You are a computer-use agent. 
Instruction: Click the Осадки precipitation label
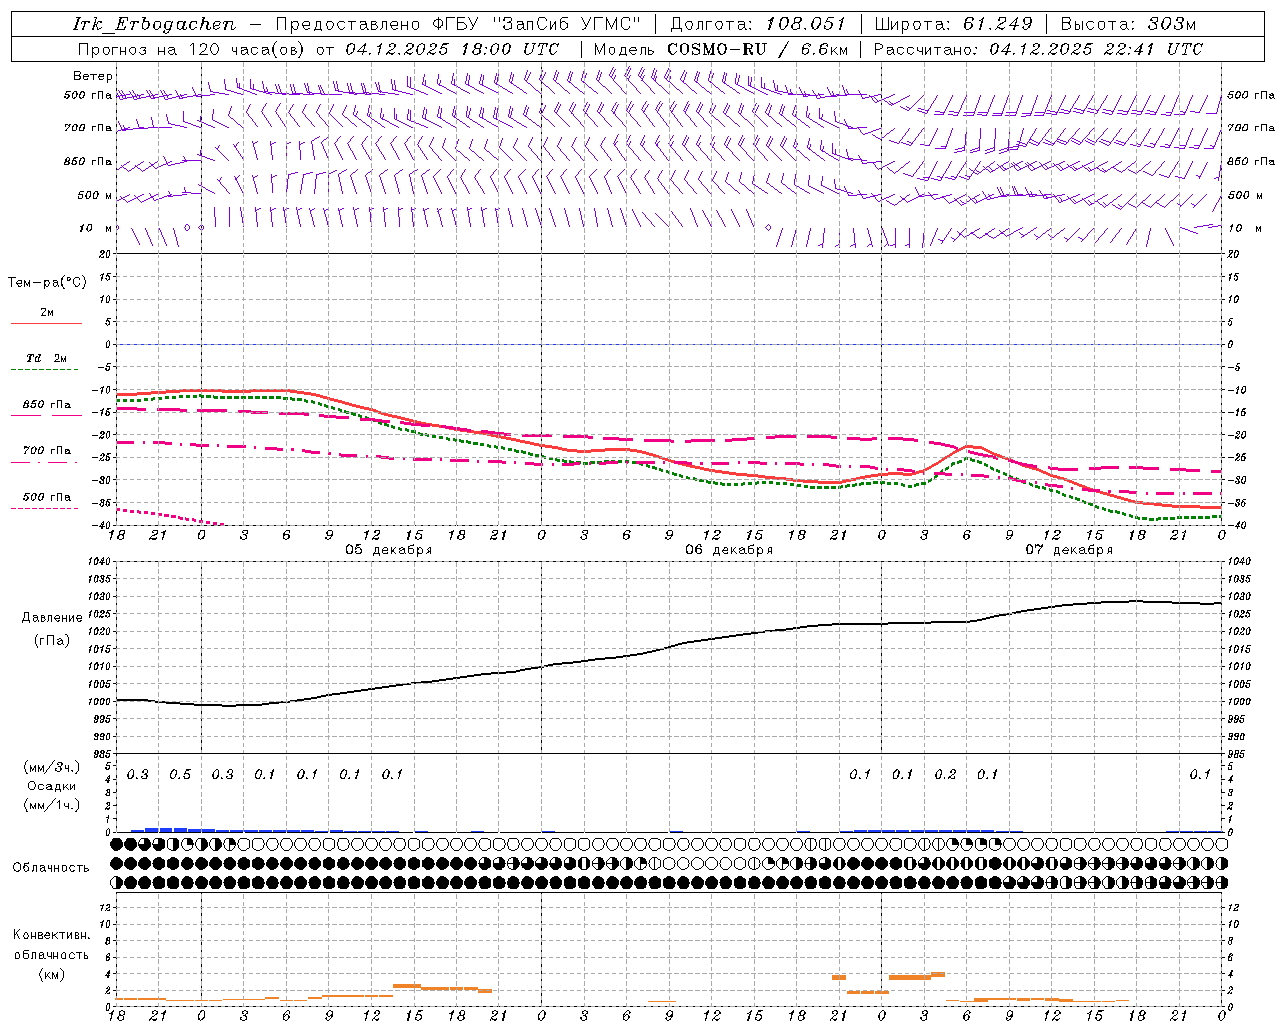[52, 786]
